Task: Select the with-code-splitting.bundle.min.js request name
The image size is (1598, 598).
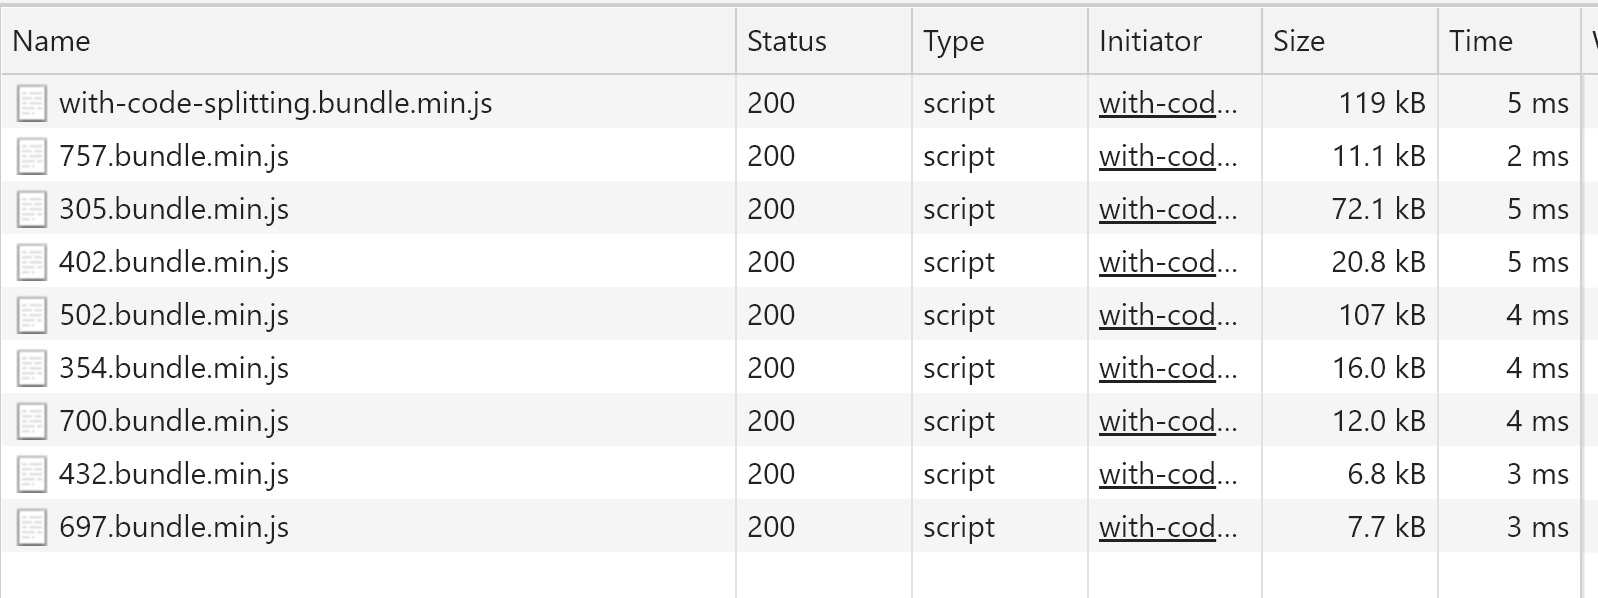Action: click(x=276, y=103)
